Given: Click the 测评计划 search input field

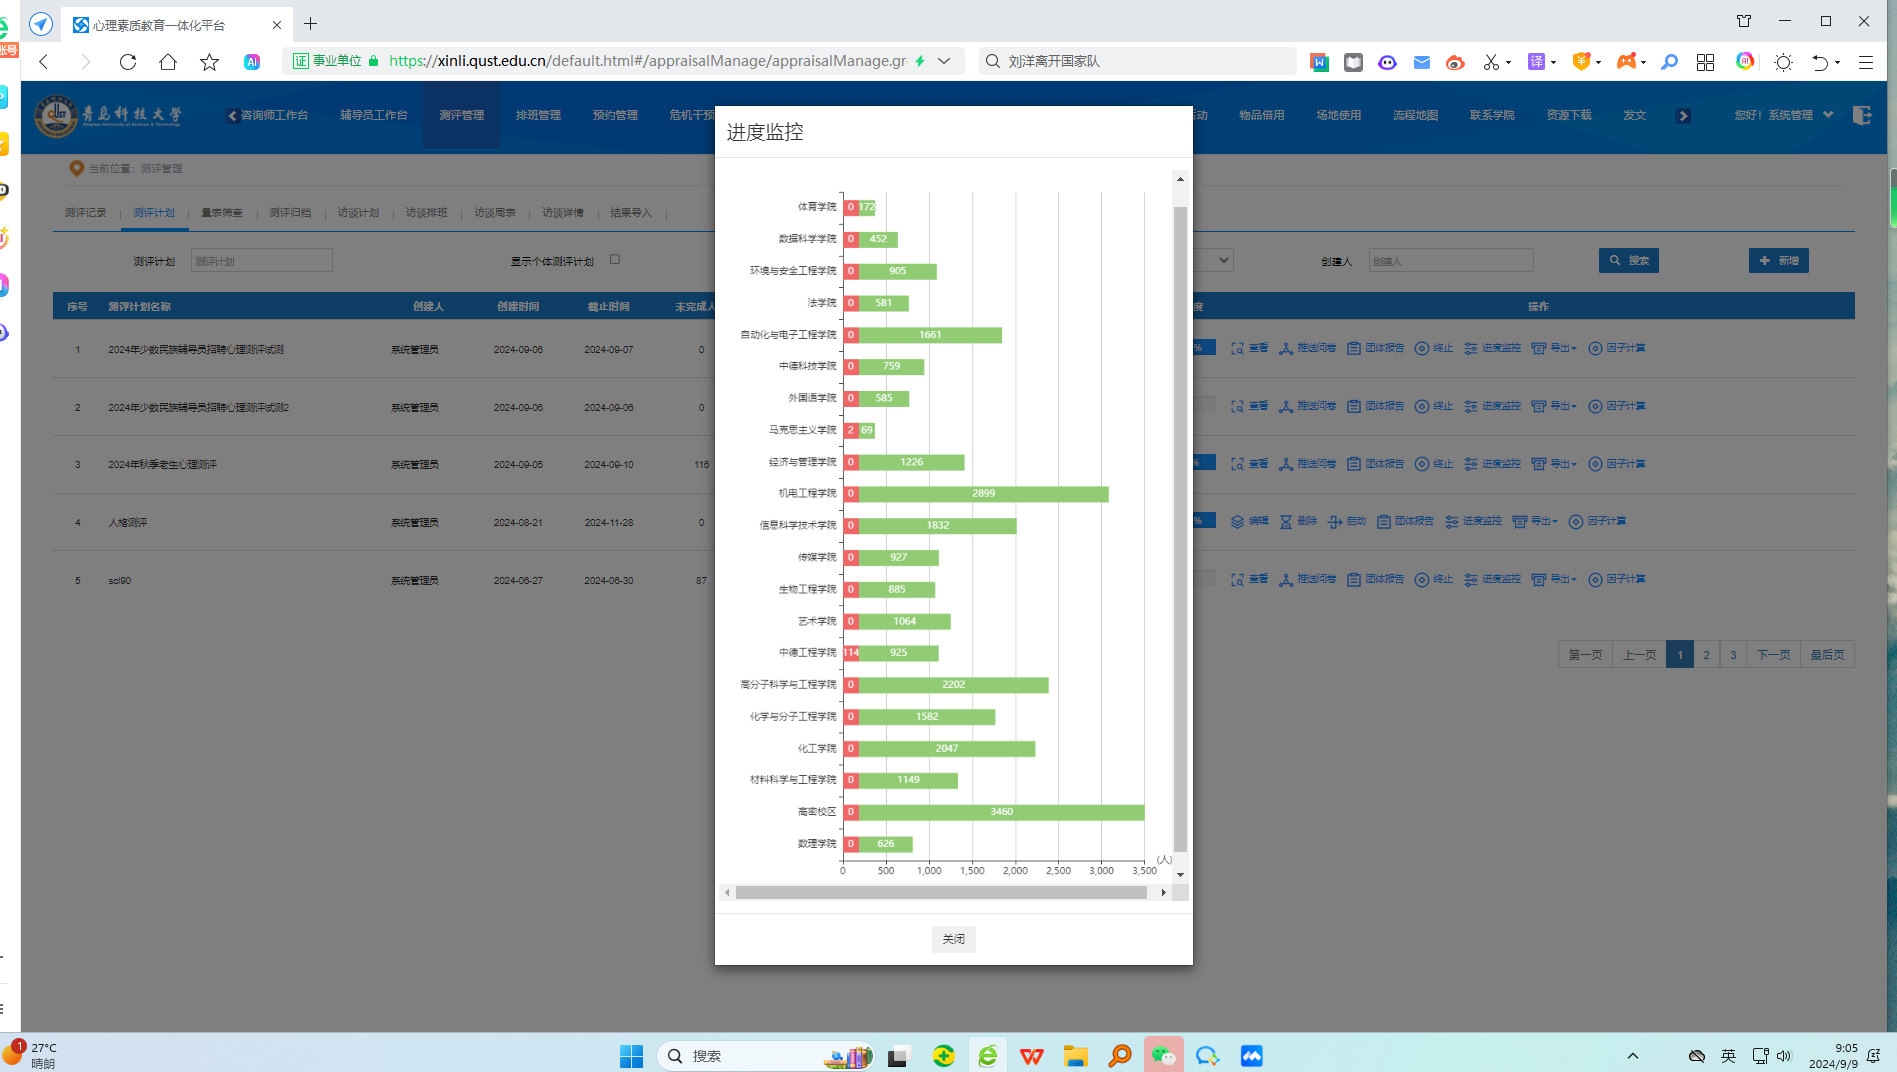Looking at the screenshot, I should [261, 261].
